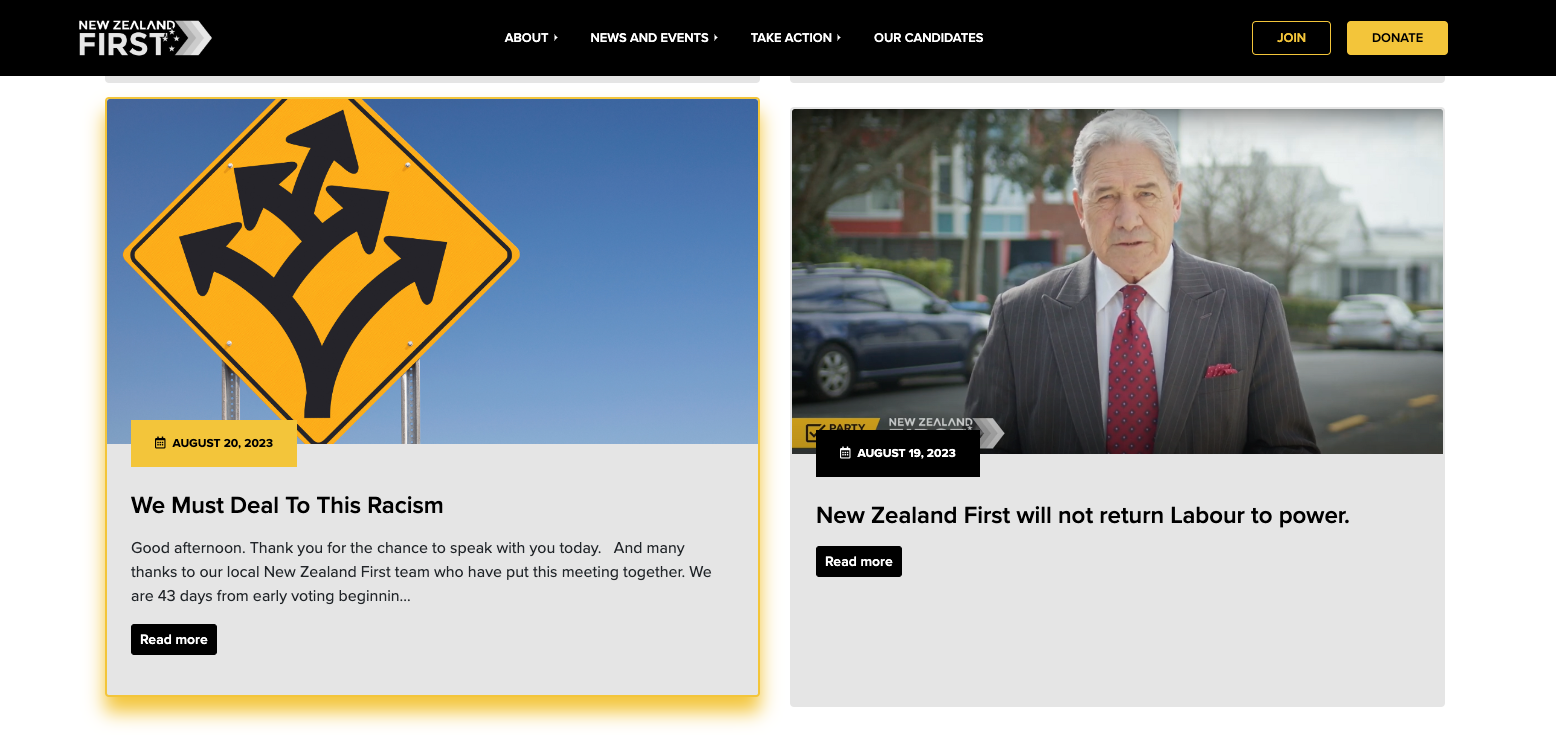Viewport: 1556px width, 735px height.
Task: Open the News and Events menu
Action: click(649, 38)
